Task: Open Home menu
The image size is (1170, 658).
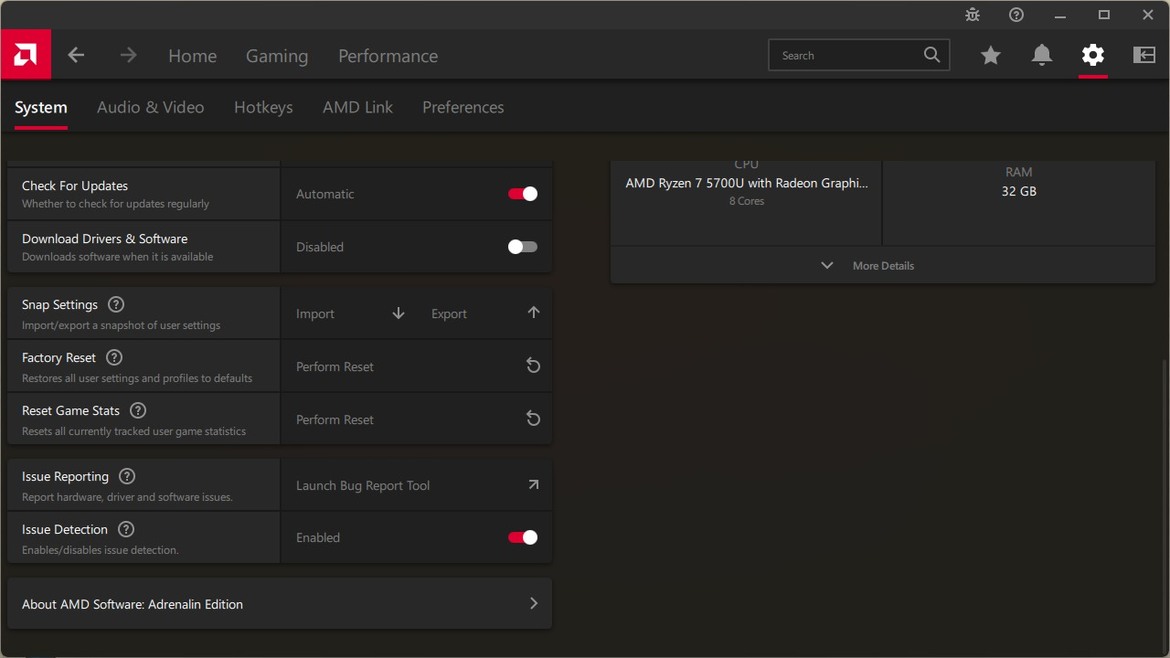Action: [193, 56]
